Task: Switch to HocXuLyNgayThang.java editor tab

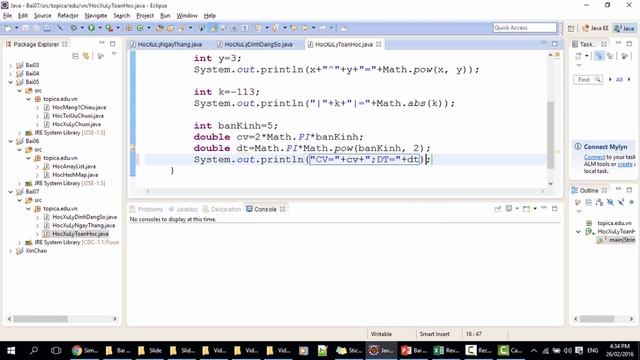Action: pos(166,44)
